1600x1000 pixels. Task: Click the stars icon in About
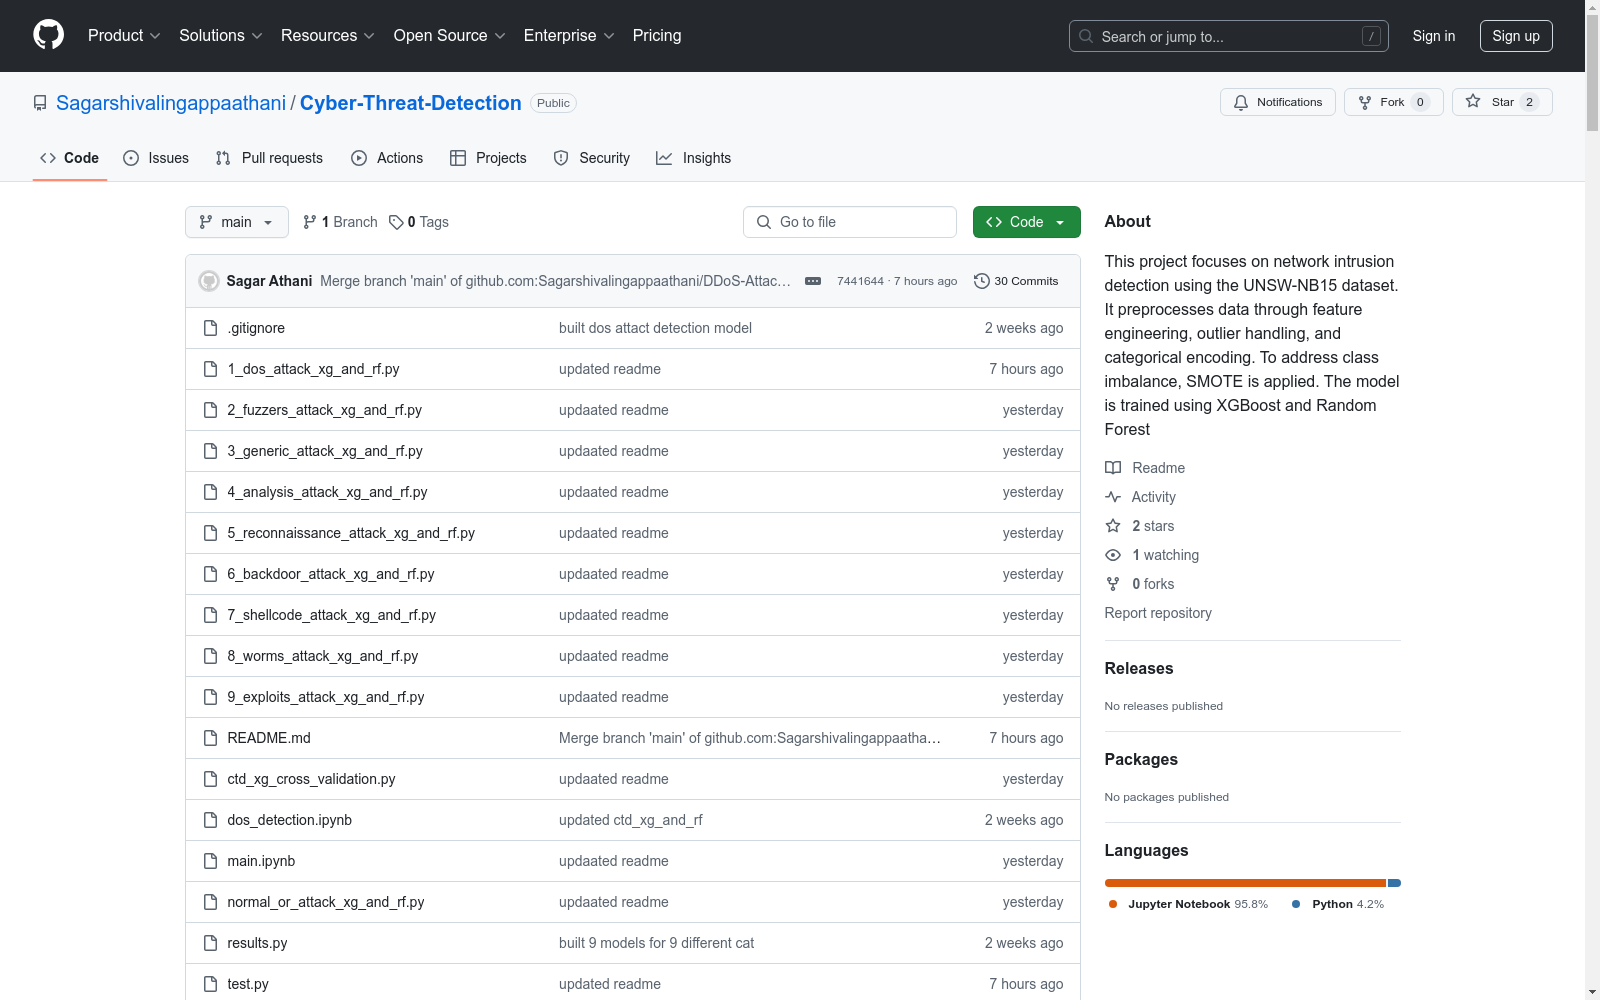coord(1113,526)
